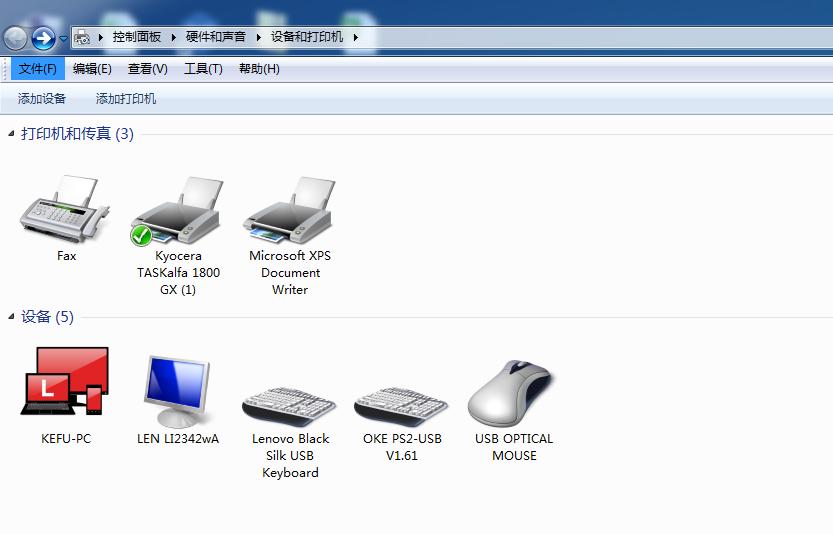The image size is (833, 534).
Task: Click 硬件和声音 in the address bar
Action: 215,37
